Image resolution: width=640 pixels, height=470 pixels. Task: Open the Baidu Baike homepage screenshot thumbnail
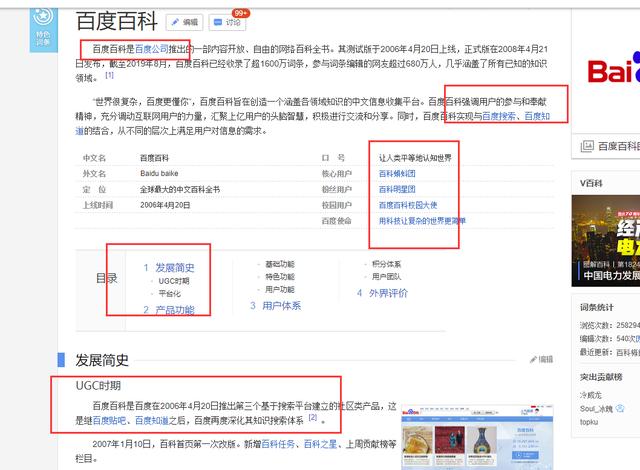(477, 437)
